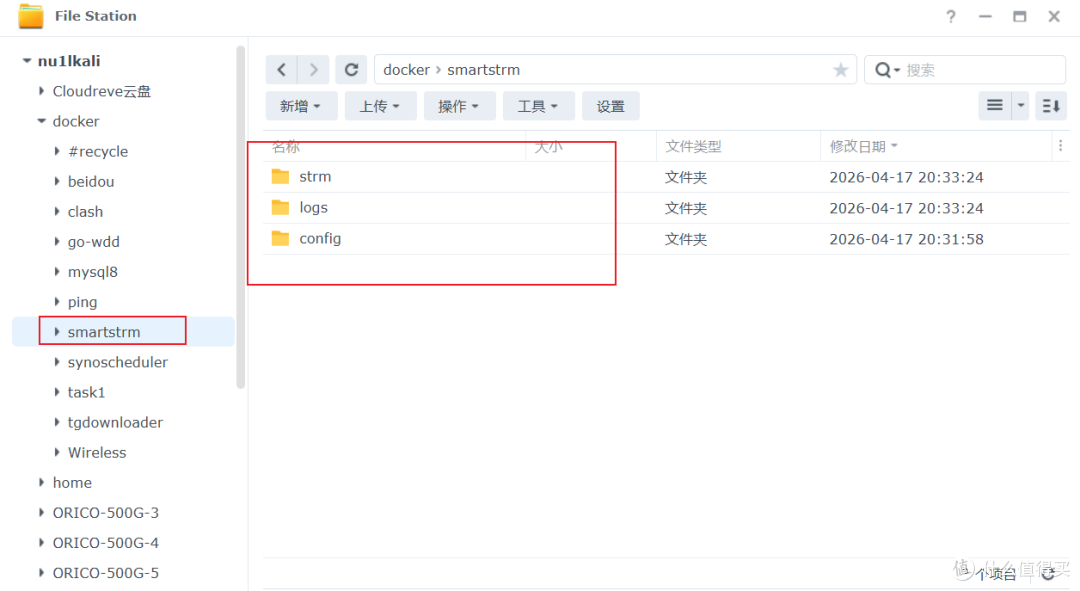Refresh the current folder listing
The height and width of the screenshot is (591, 1080).
(x=351, y=70)
